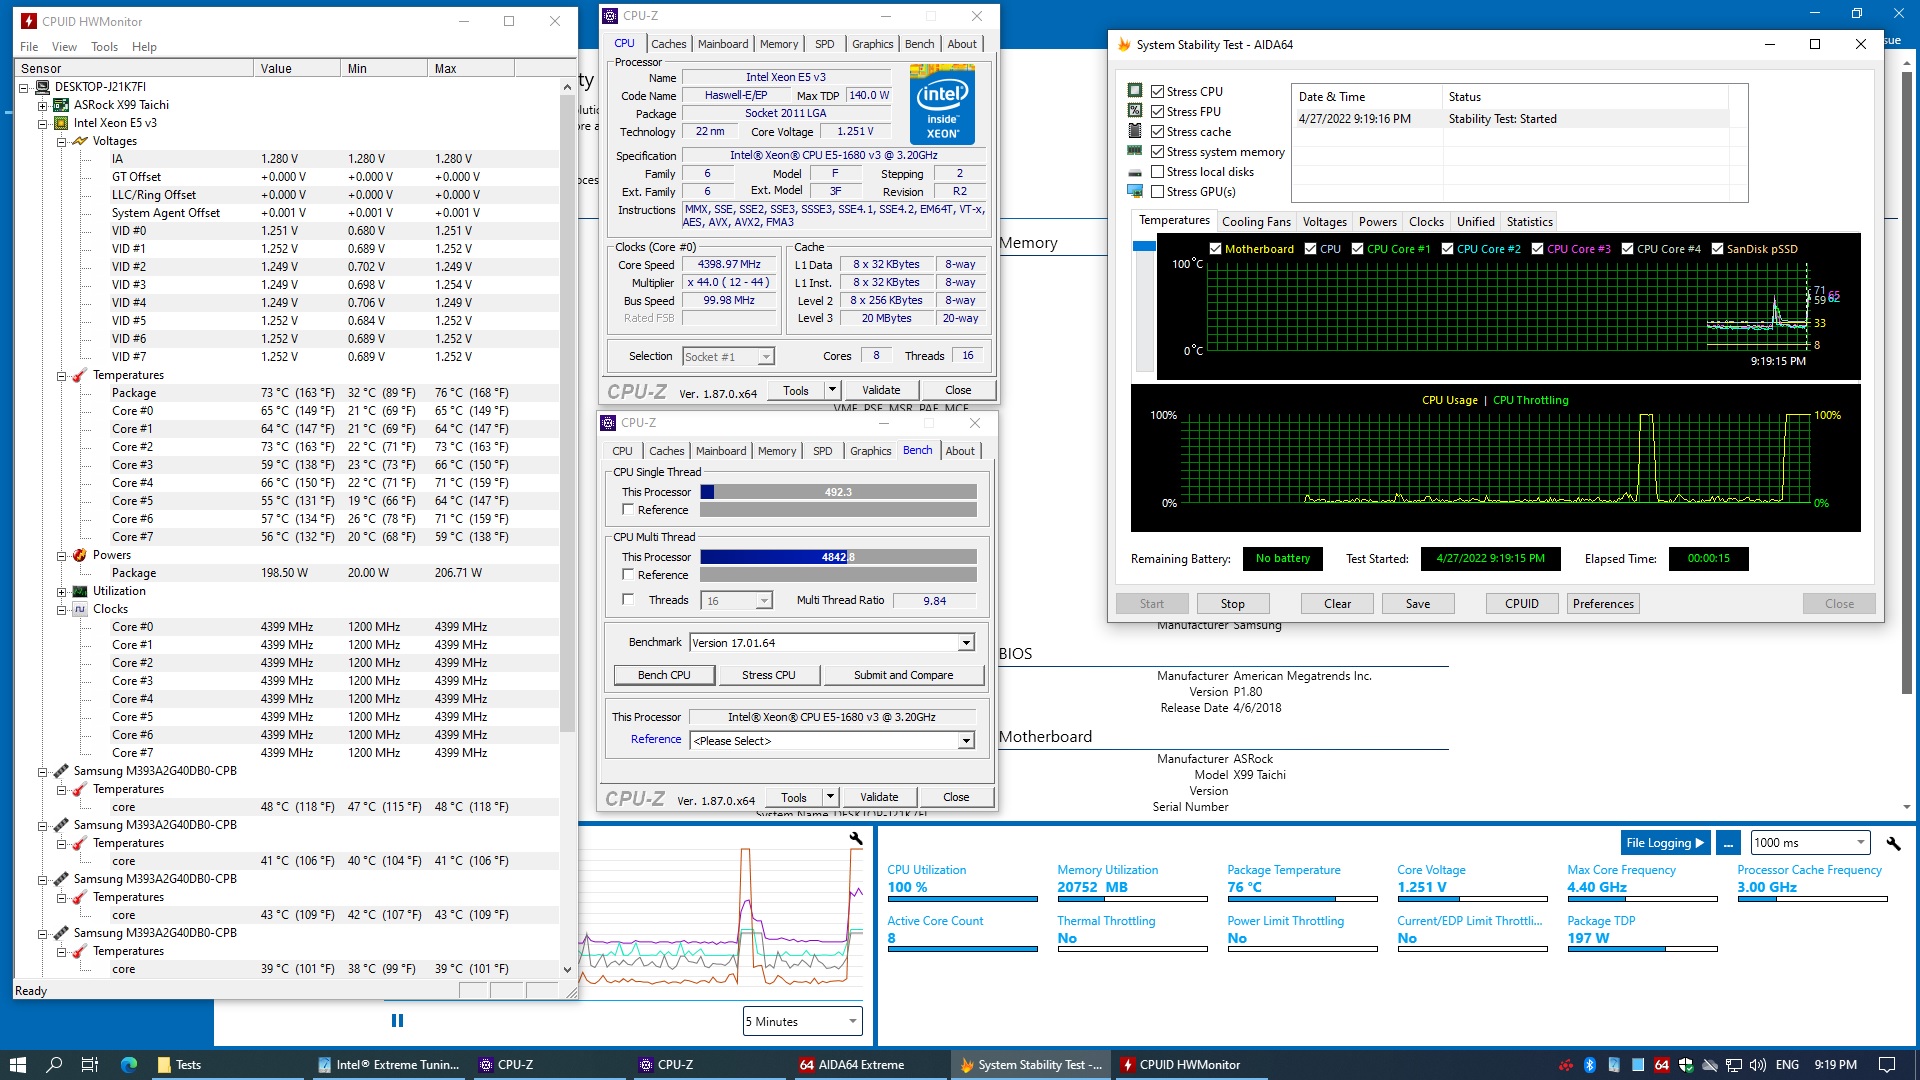
Task: Switch to the Cooling Fans tab
Action: [1256, 222]
